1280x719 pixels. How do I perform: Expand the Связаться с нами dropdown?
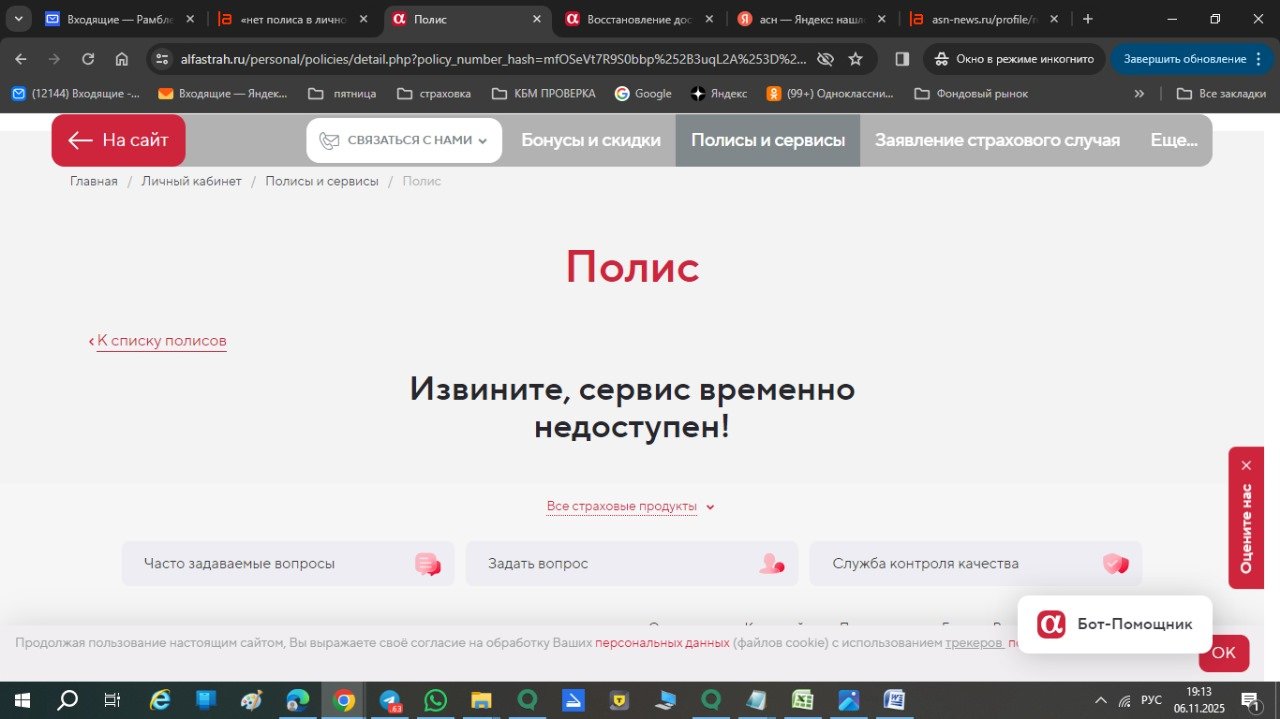(x=404, y=141)
